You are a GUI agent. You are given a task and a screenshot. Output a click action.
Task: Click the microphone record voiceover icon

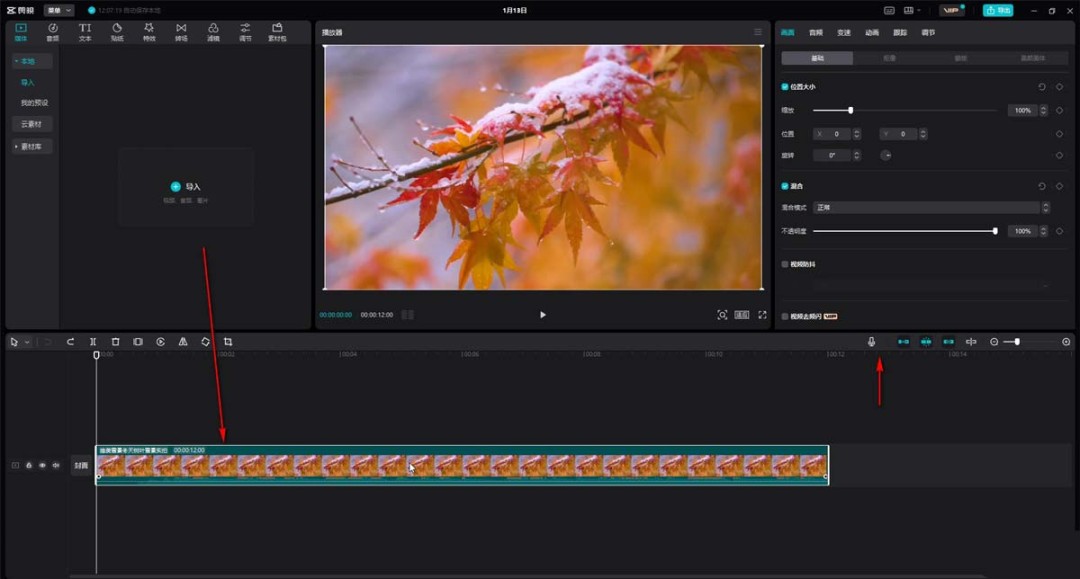pyautogui.click(x=871, y=342)
